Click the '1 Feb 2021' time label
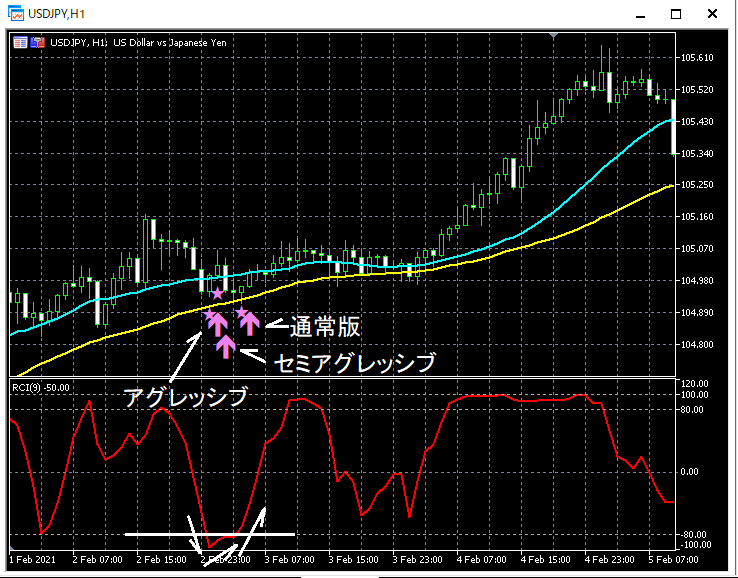 tap(32, 560)
